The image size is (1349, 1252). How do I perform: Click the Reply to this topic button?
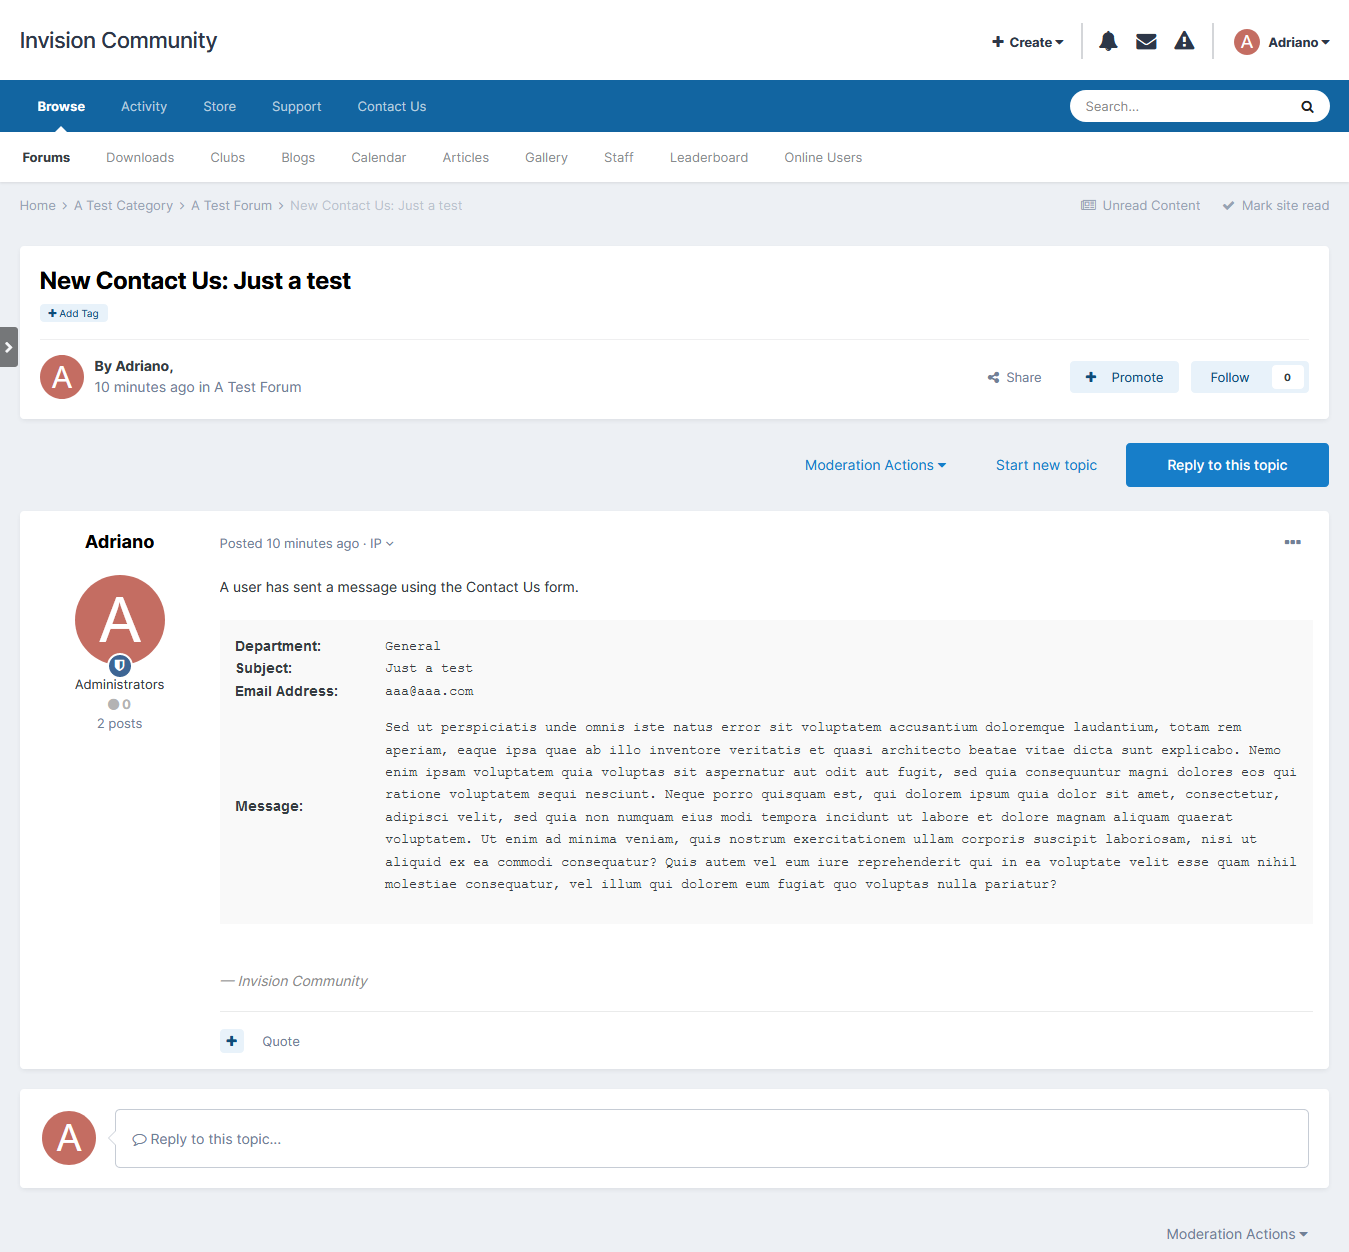tap(1227, 465)
